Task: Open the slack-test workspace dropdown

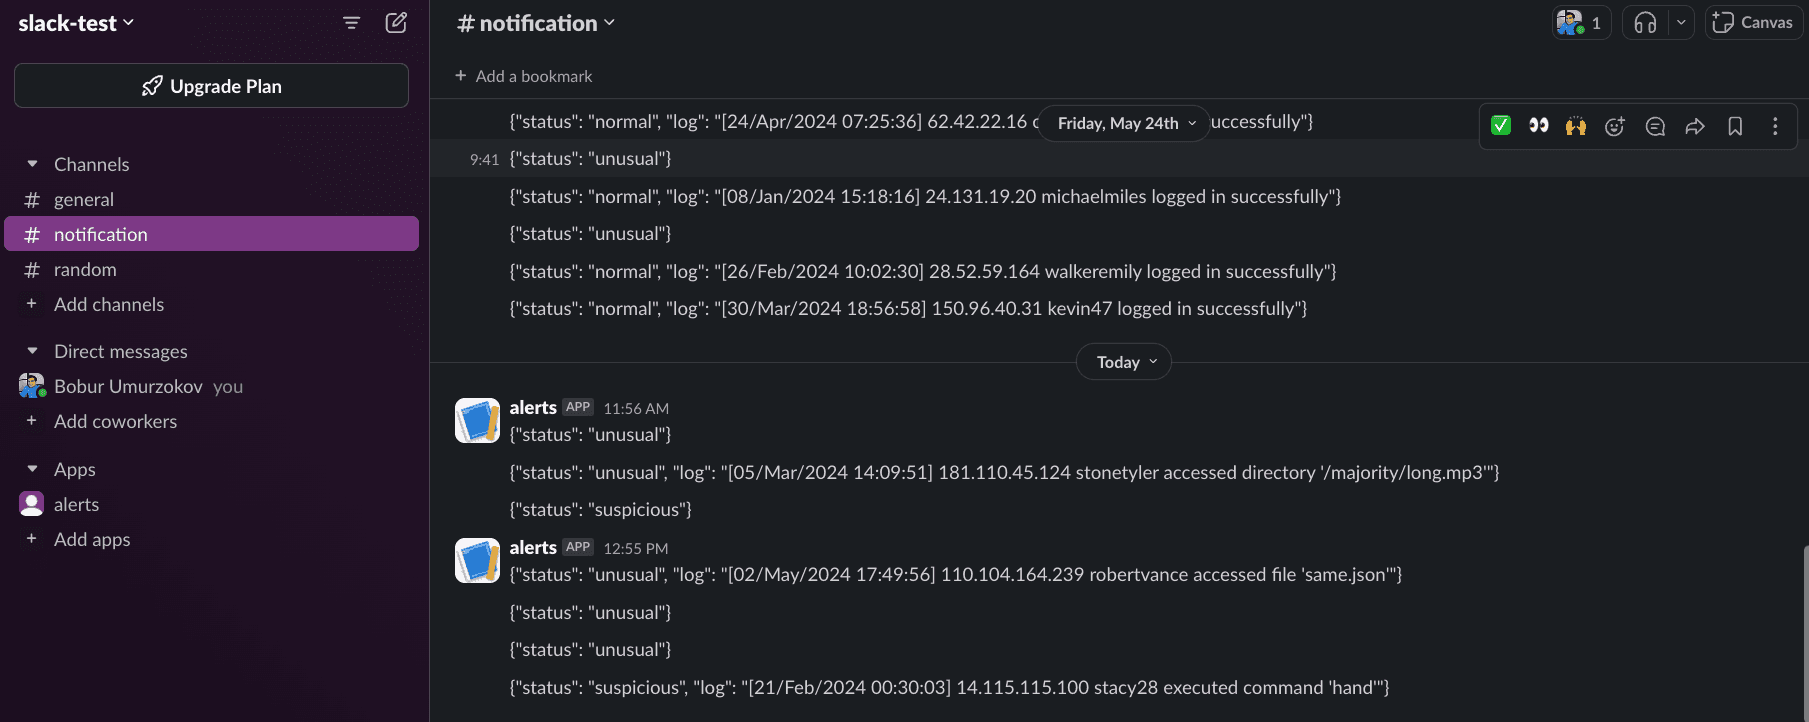Action: tap(76, 23)
